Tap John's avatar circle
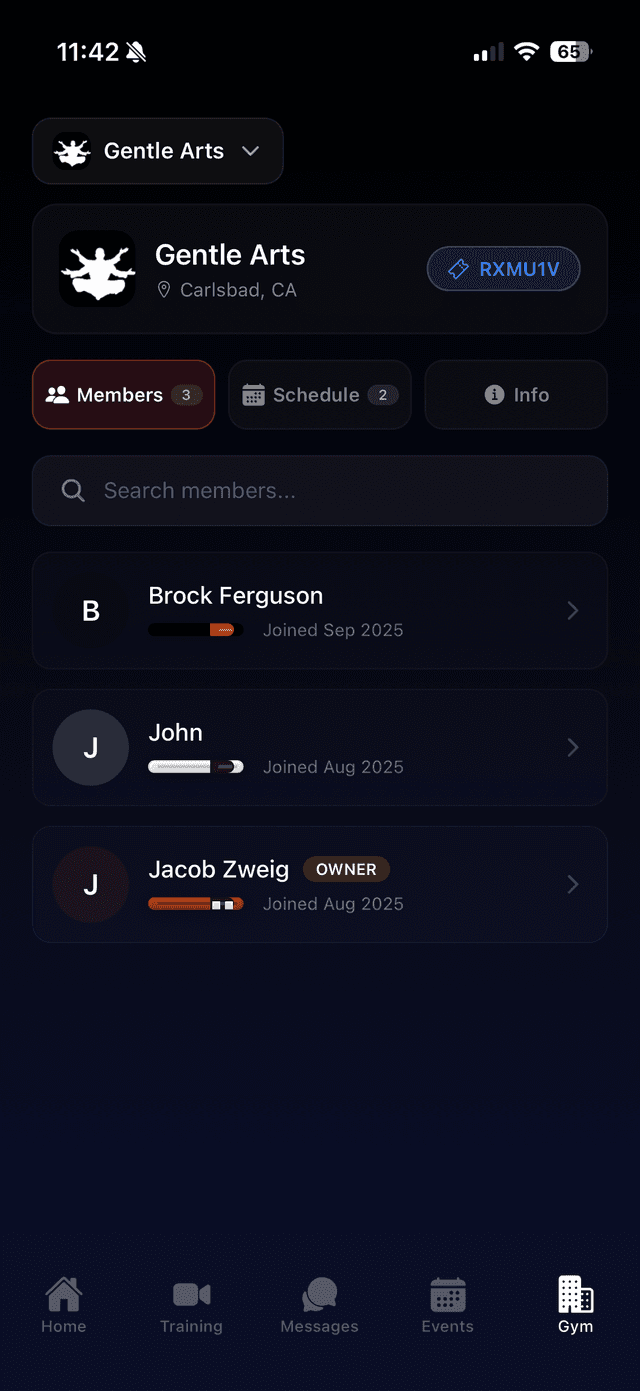This screenshot has width=640, height=1391. tap(91, 747)
